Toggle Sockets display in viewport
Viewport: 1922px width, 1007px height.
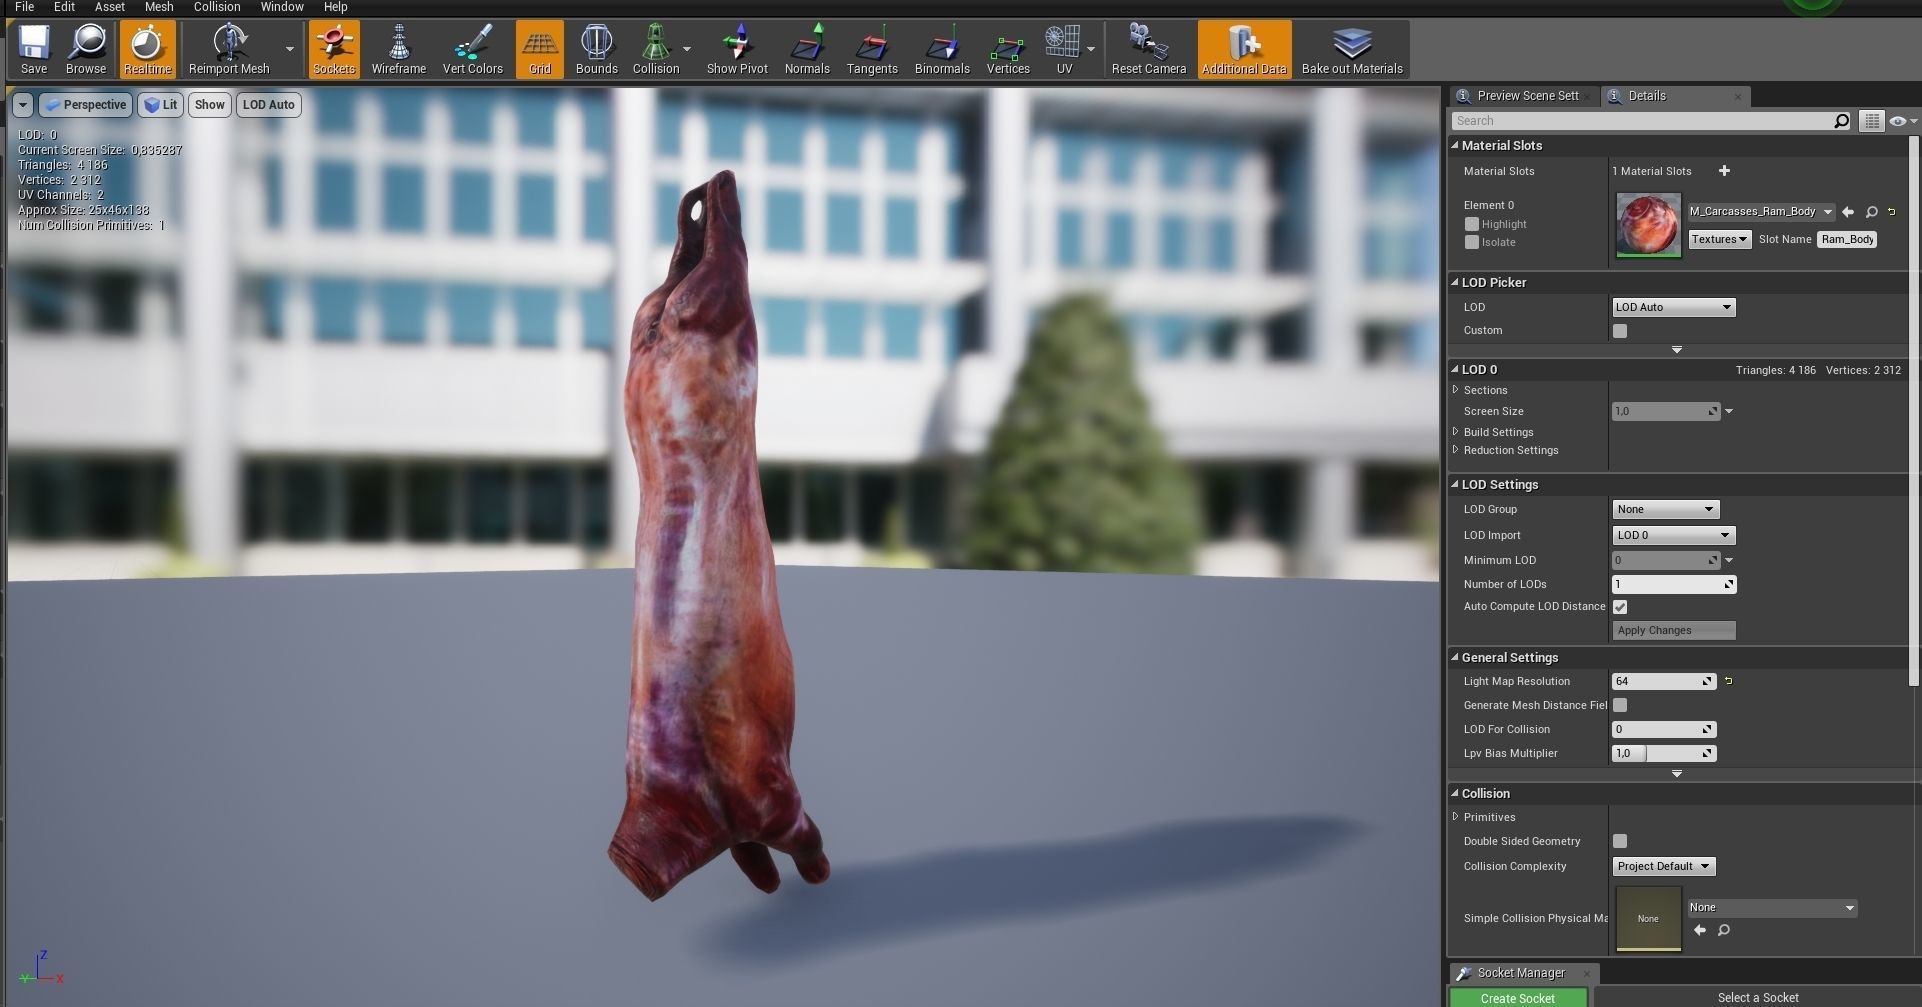coord(334,49)
